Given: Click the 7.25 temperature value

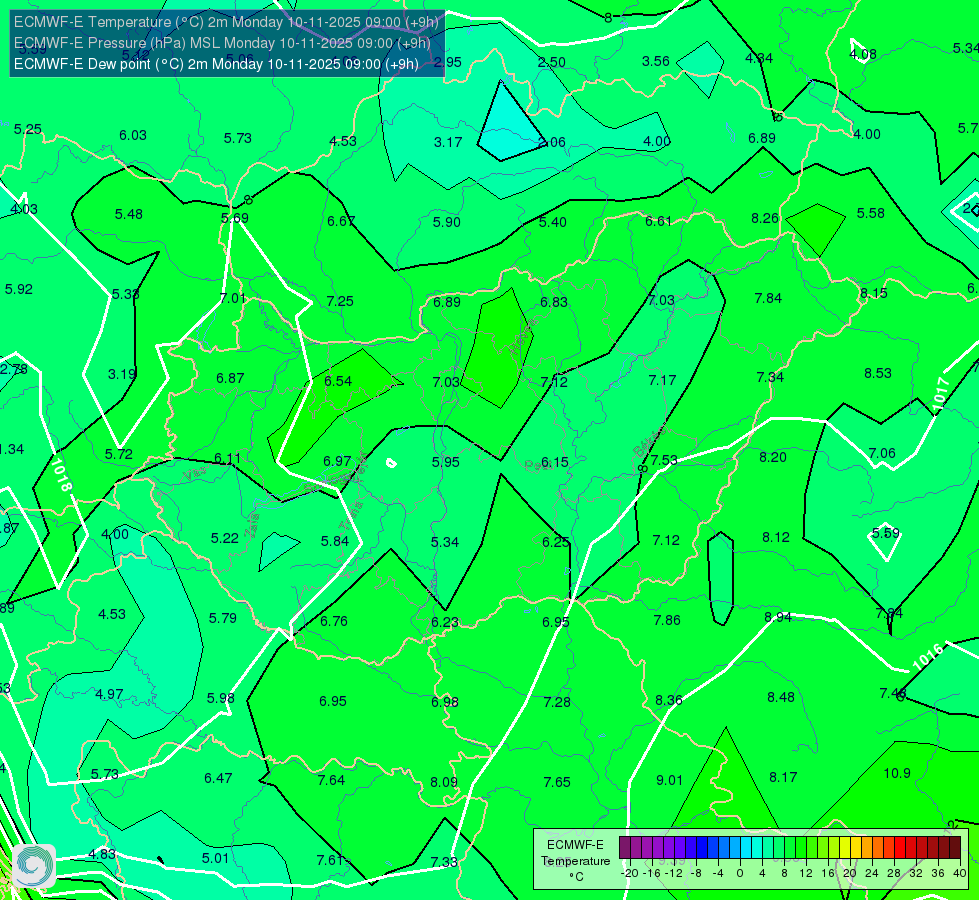Looking at the screenshot, I should coord(340,301).
